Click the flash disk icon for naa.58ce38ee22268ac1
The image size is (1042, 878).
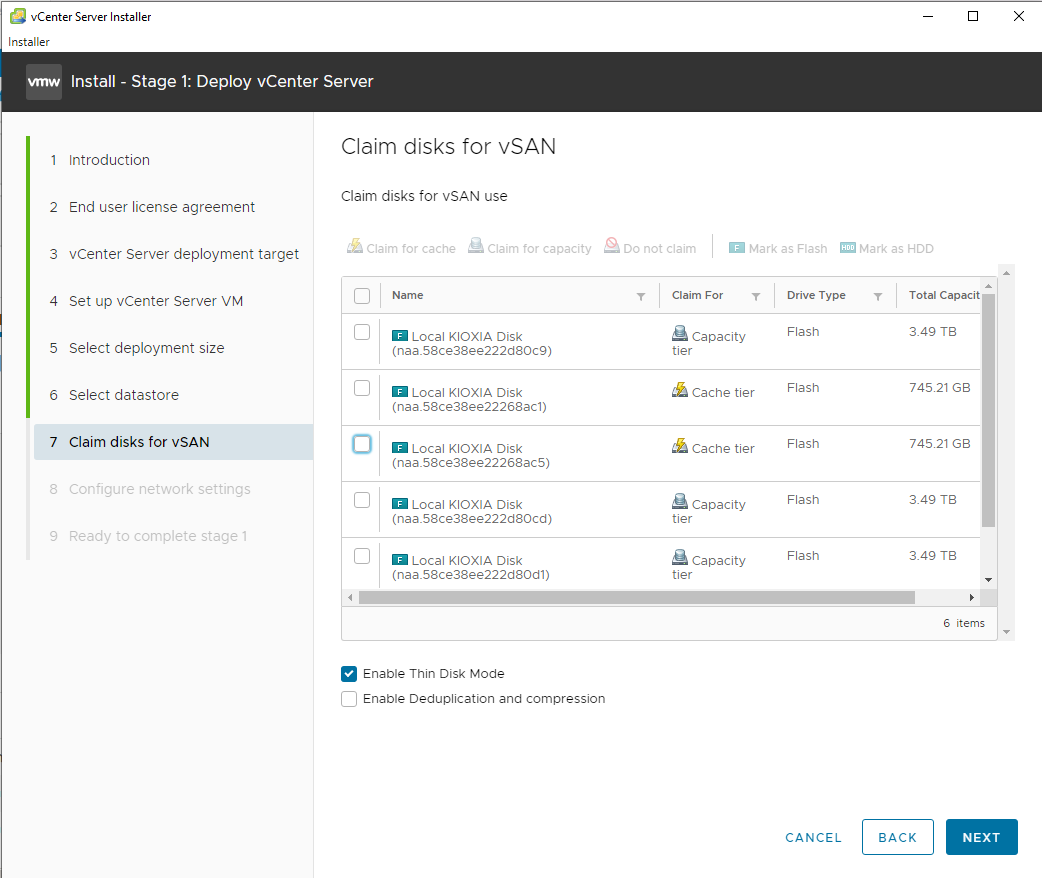pos(399,391)
